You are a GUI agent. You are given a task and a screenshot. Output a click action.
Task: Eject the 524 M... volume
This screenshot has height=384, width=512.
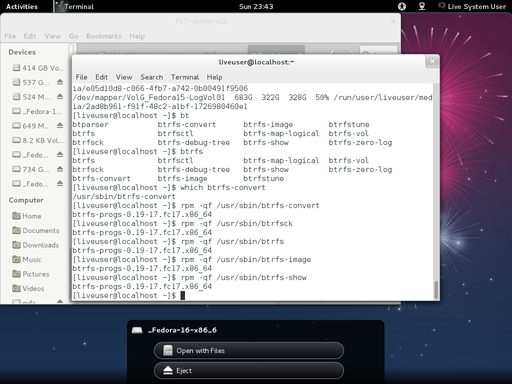click(x=60, y=97)
